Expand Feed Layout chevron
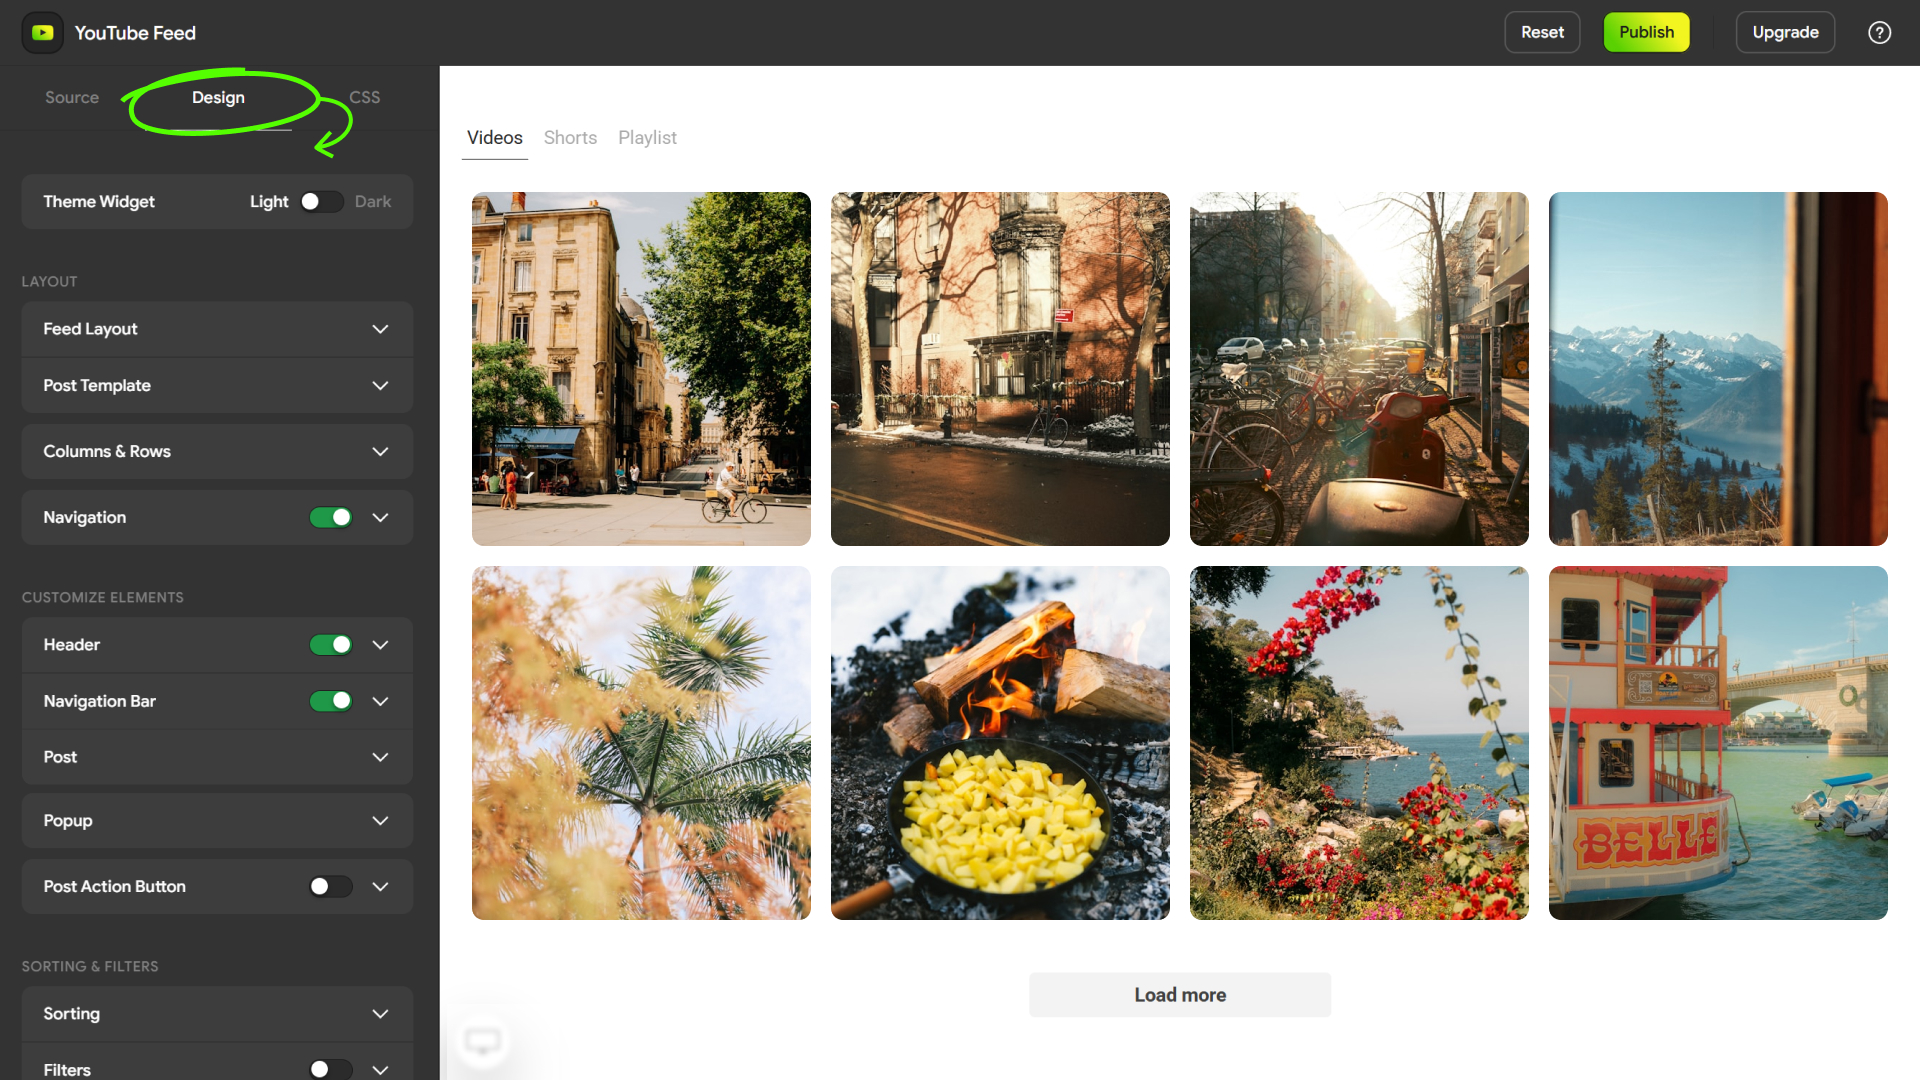 tap(380, 329)
